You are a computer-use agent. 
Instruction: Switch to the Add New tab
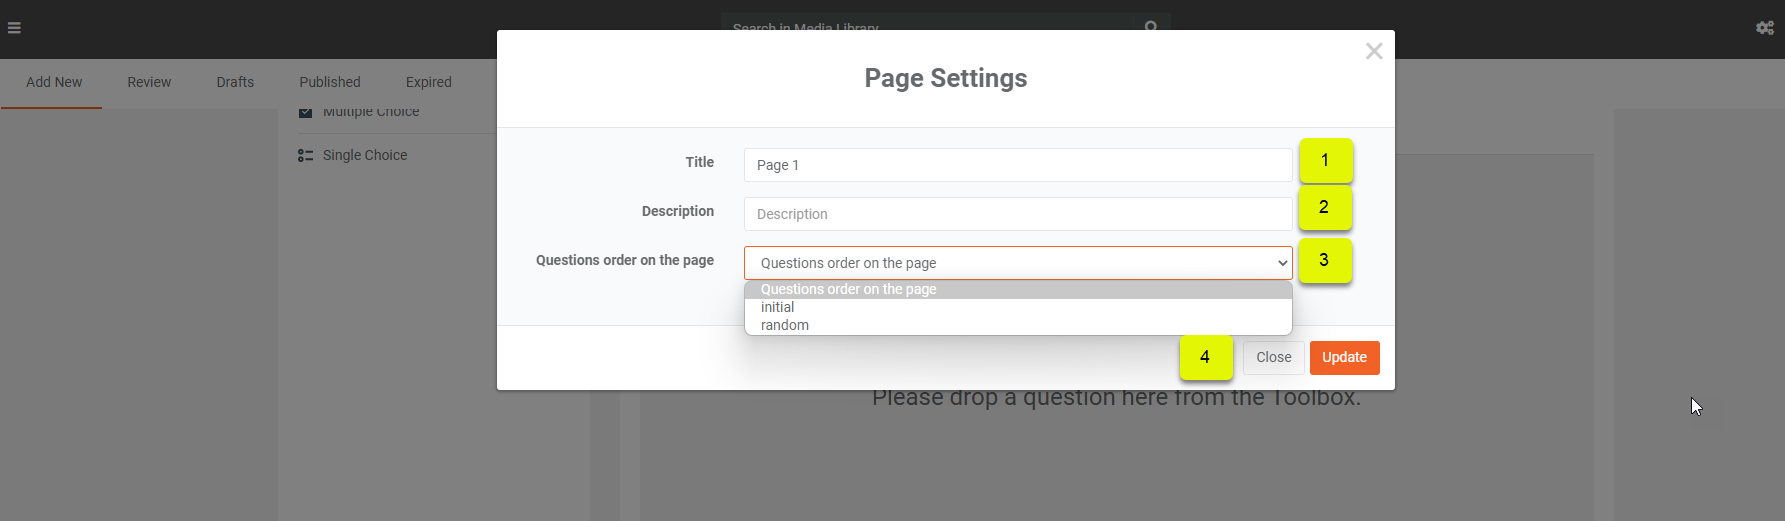tap(54, 82)
